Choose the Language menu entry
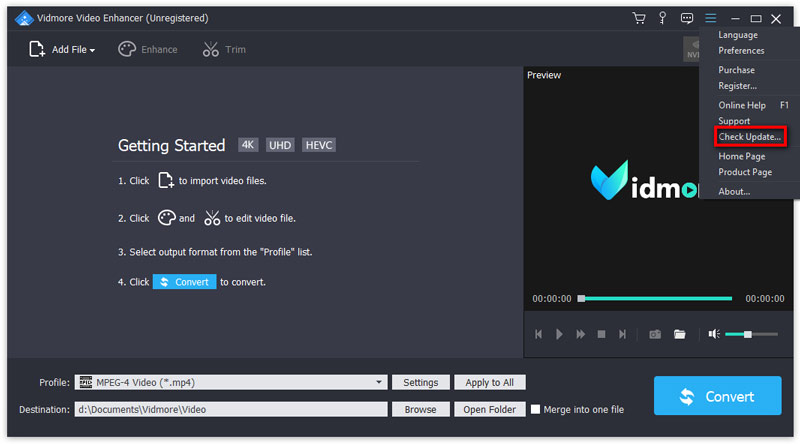 [x=738, y=35]
